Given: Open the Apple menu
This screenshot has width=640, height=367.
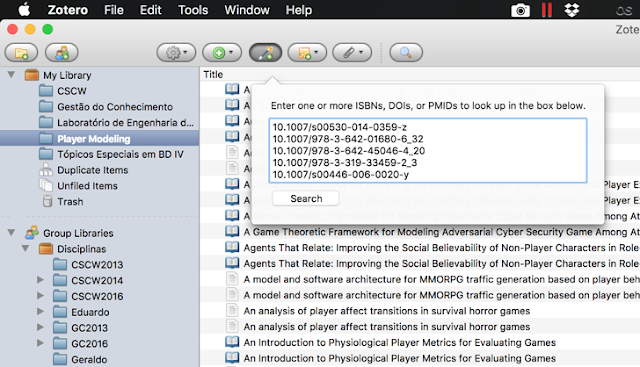Looking at the screenshot, I should [x=24, y=9].
